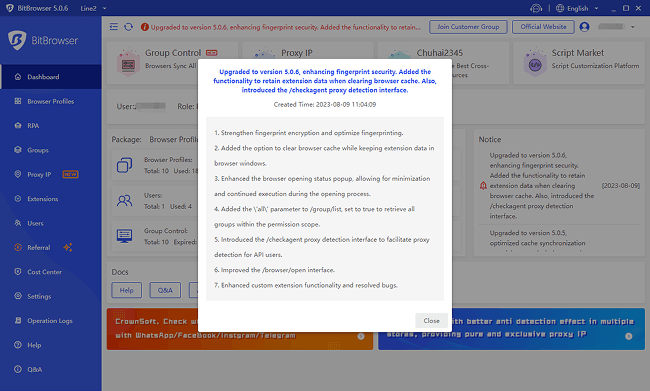Click the Notice panel heading
The image size is (650, 391).
coord(490,139)
